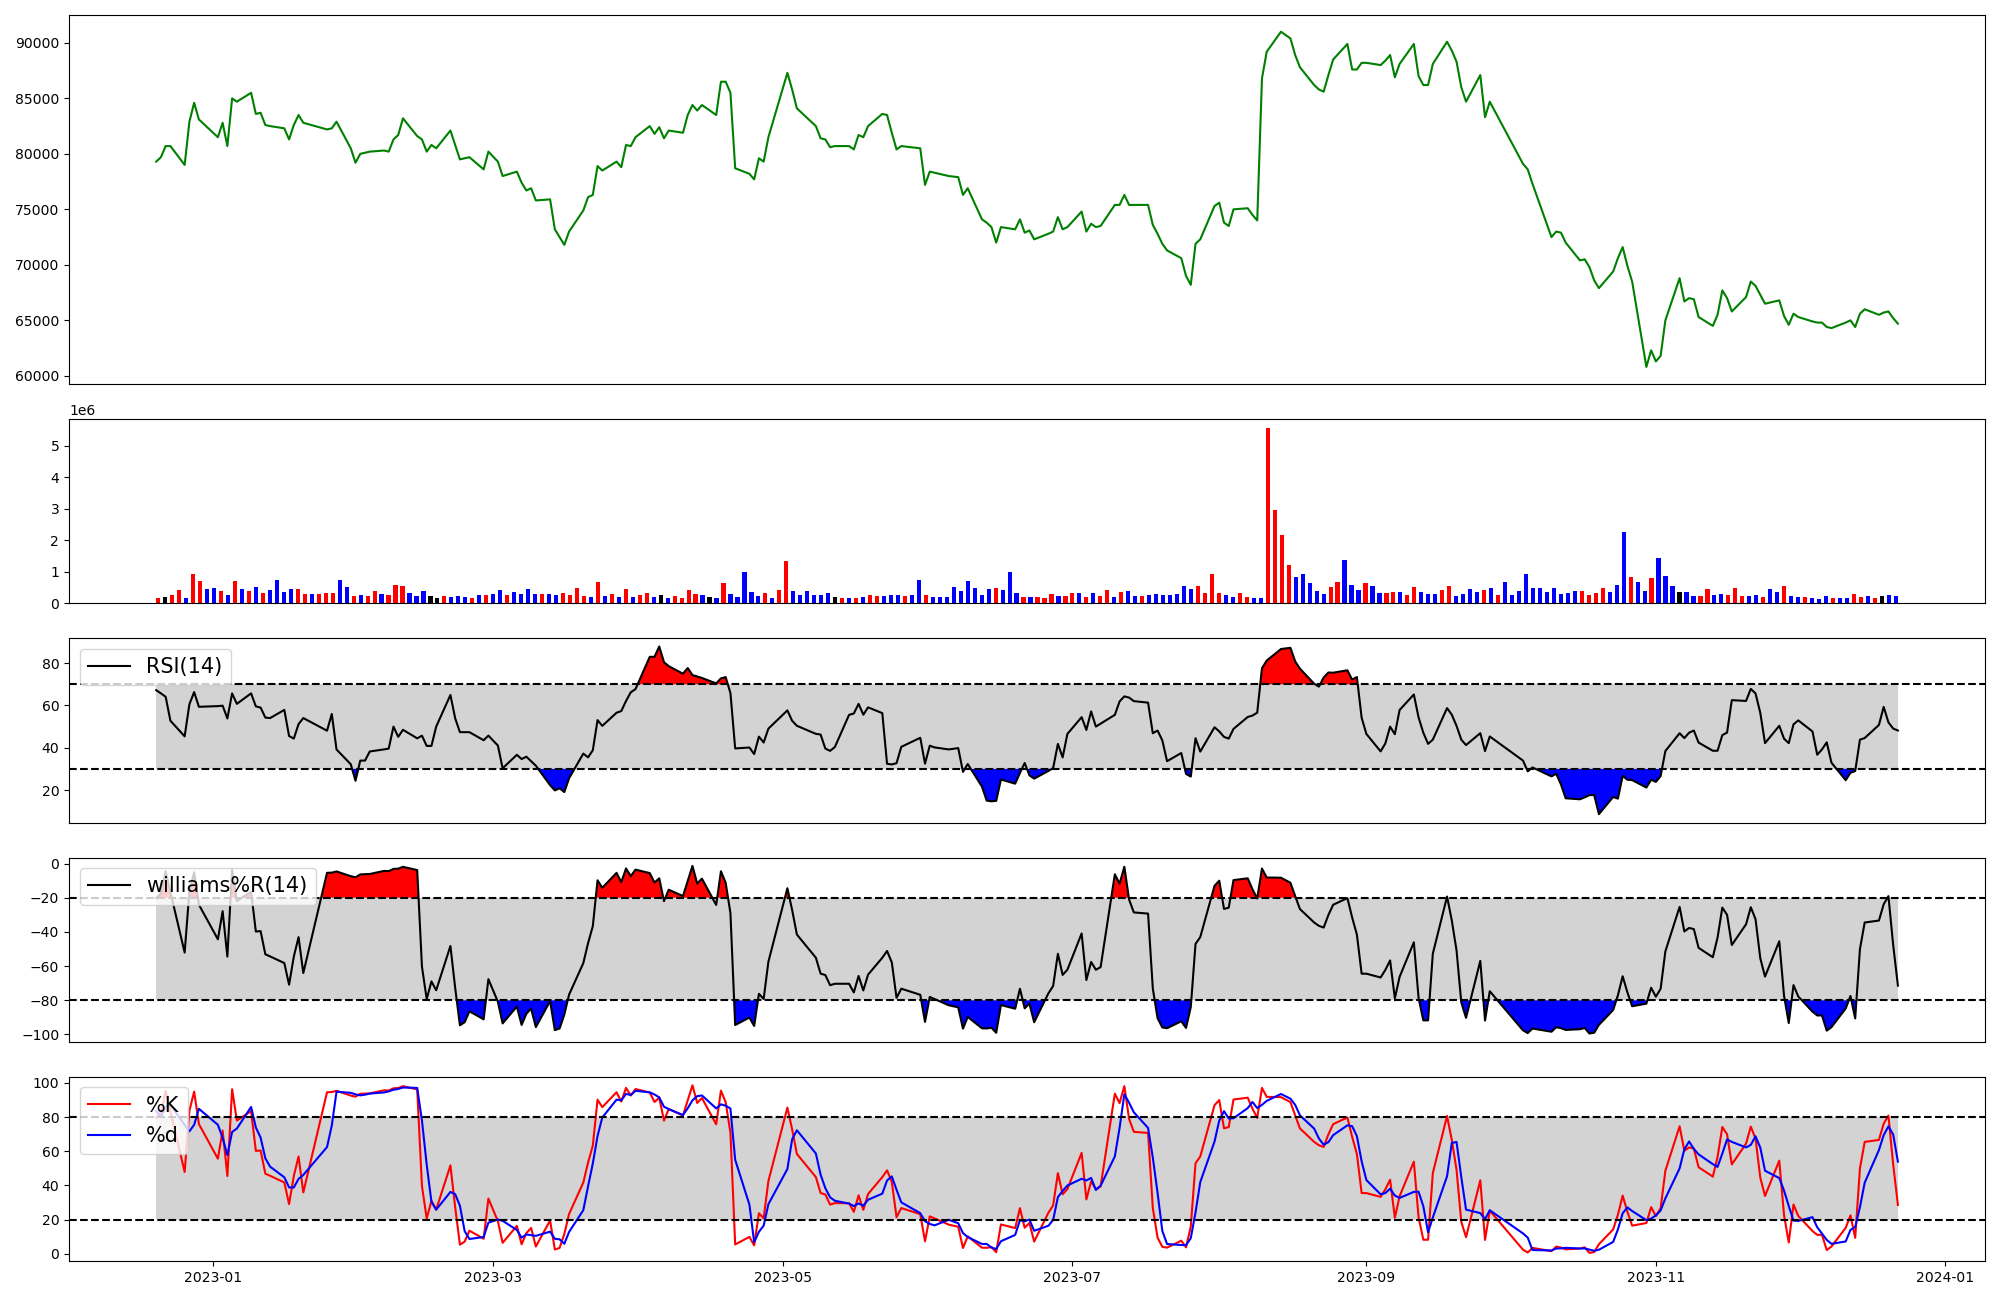This screenshot has width=2000, height=1300.
Task: Click the 60000 price axis label
Action: coord(38,377)
